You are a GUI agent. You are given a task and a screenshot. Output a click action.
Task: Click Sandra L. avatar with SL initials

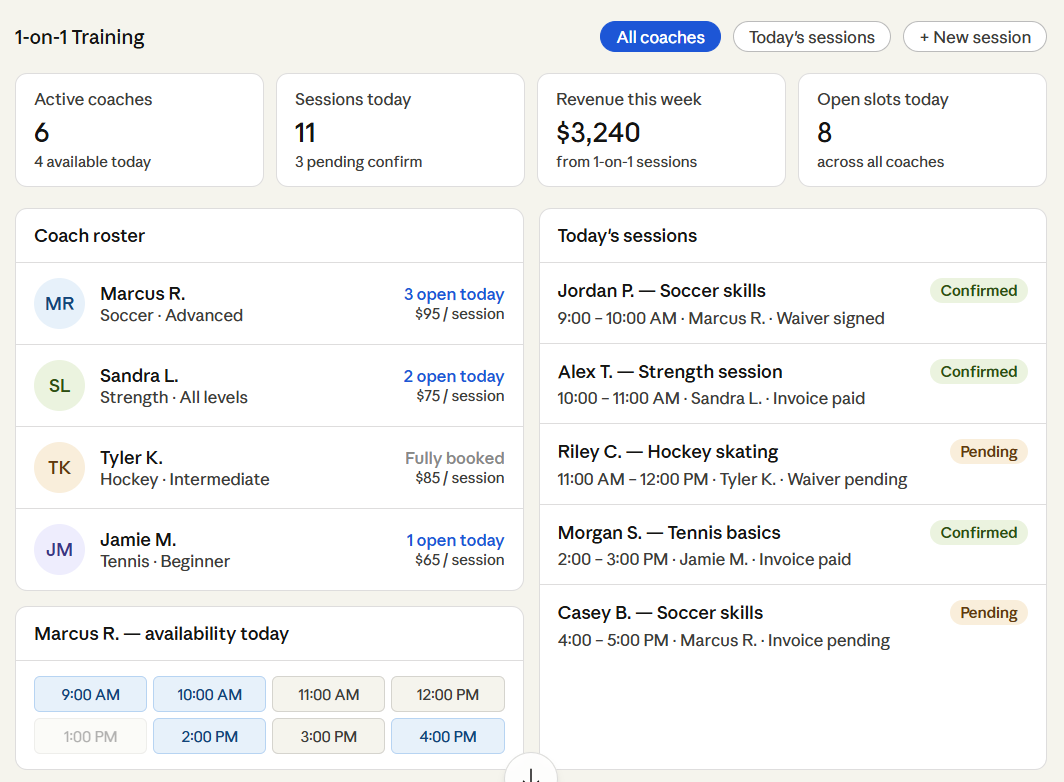59,386
